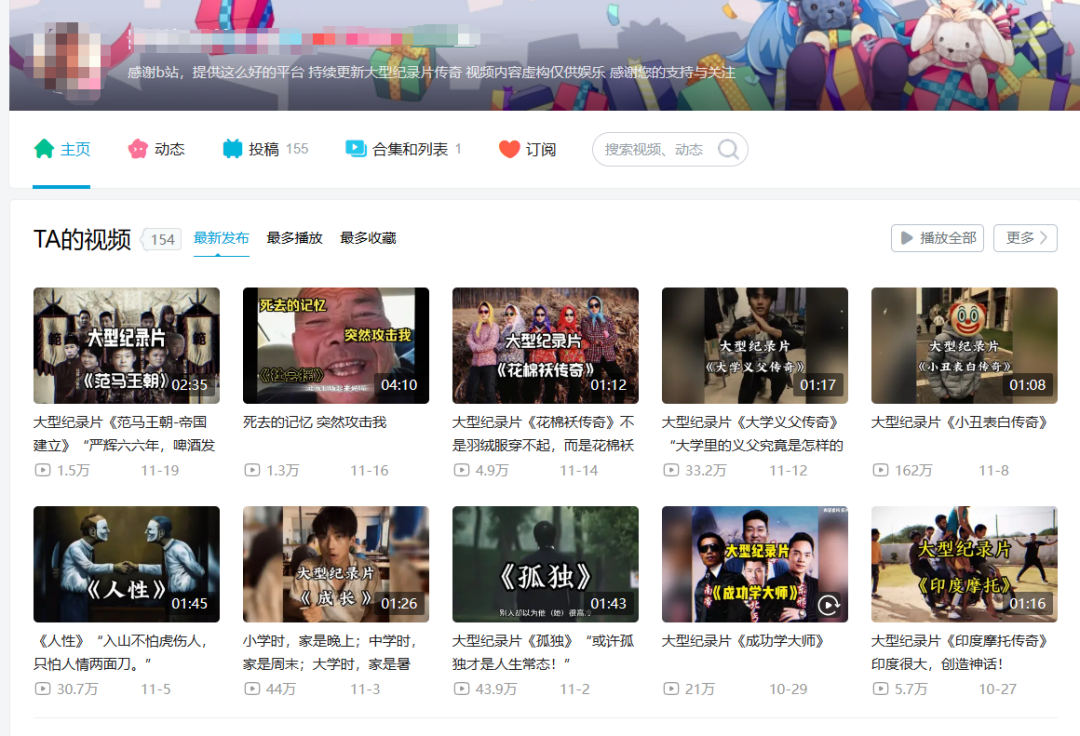Image resolution: width=1080 pixels, height=736 pixels.
Task: Click the red heart 订阅 icon
Action: coord(509,149)
